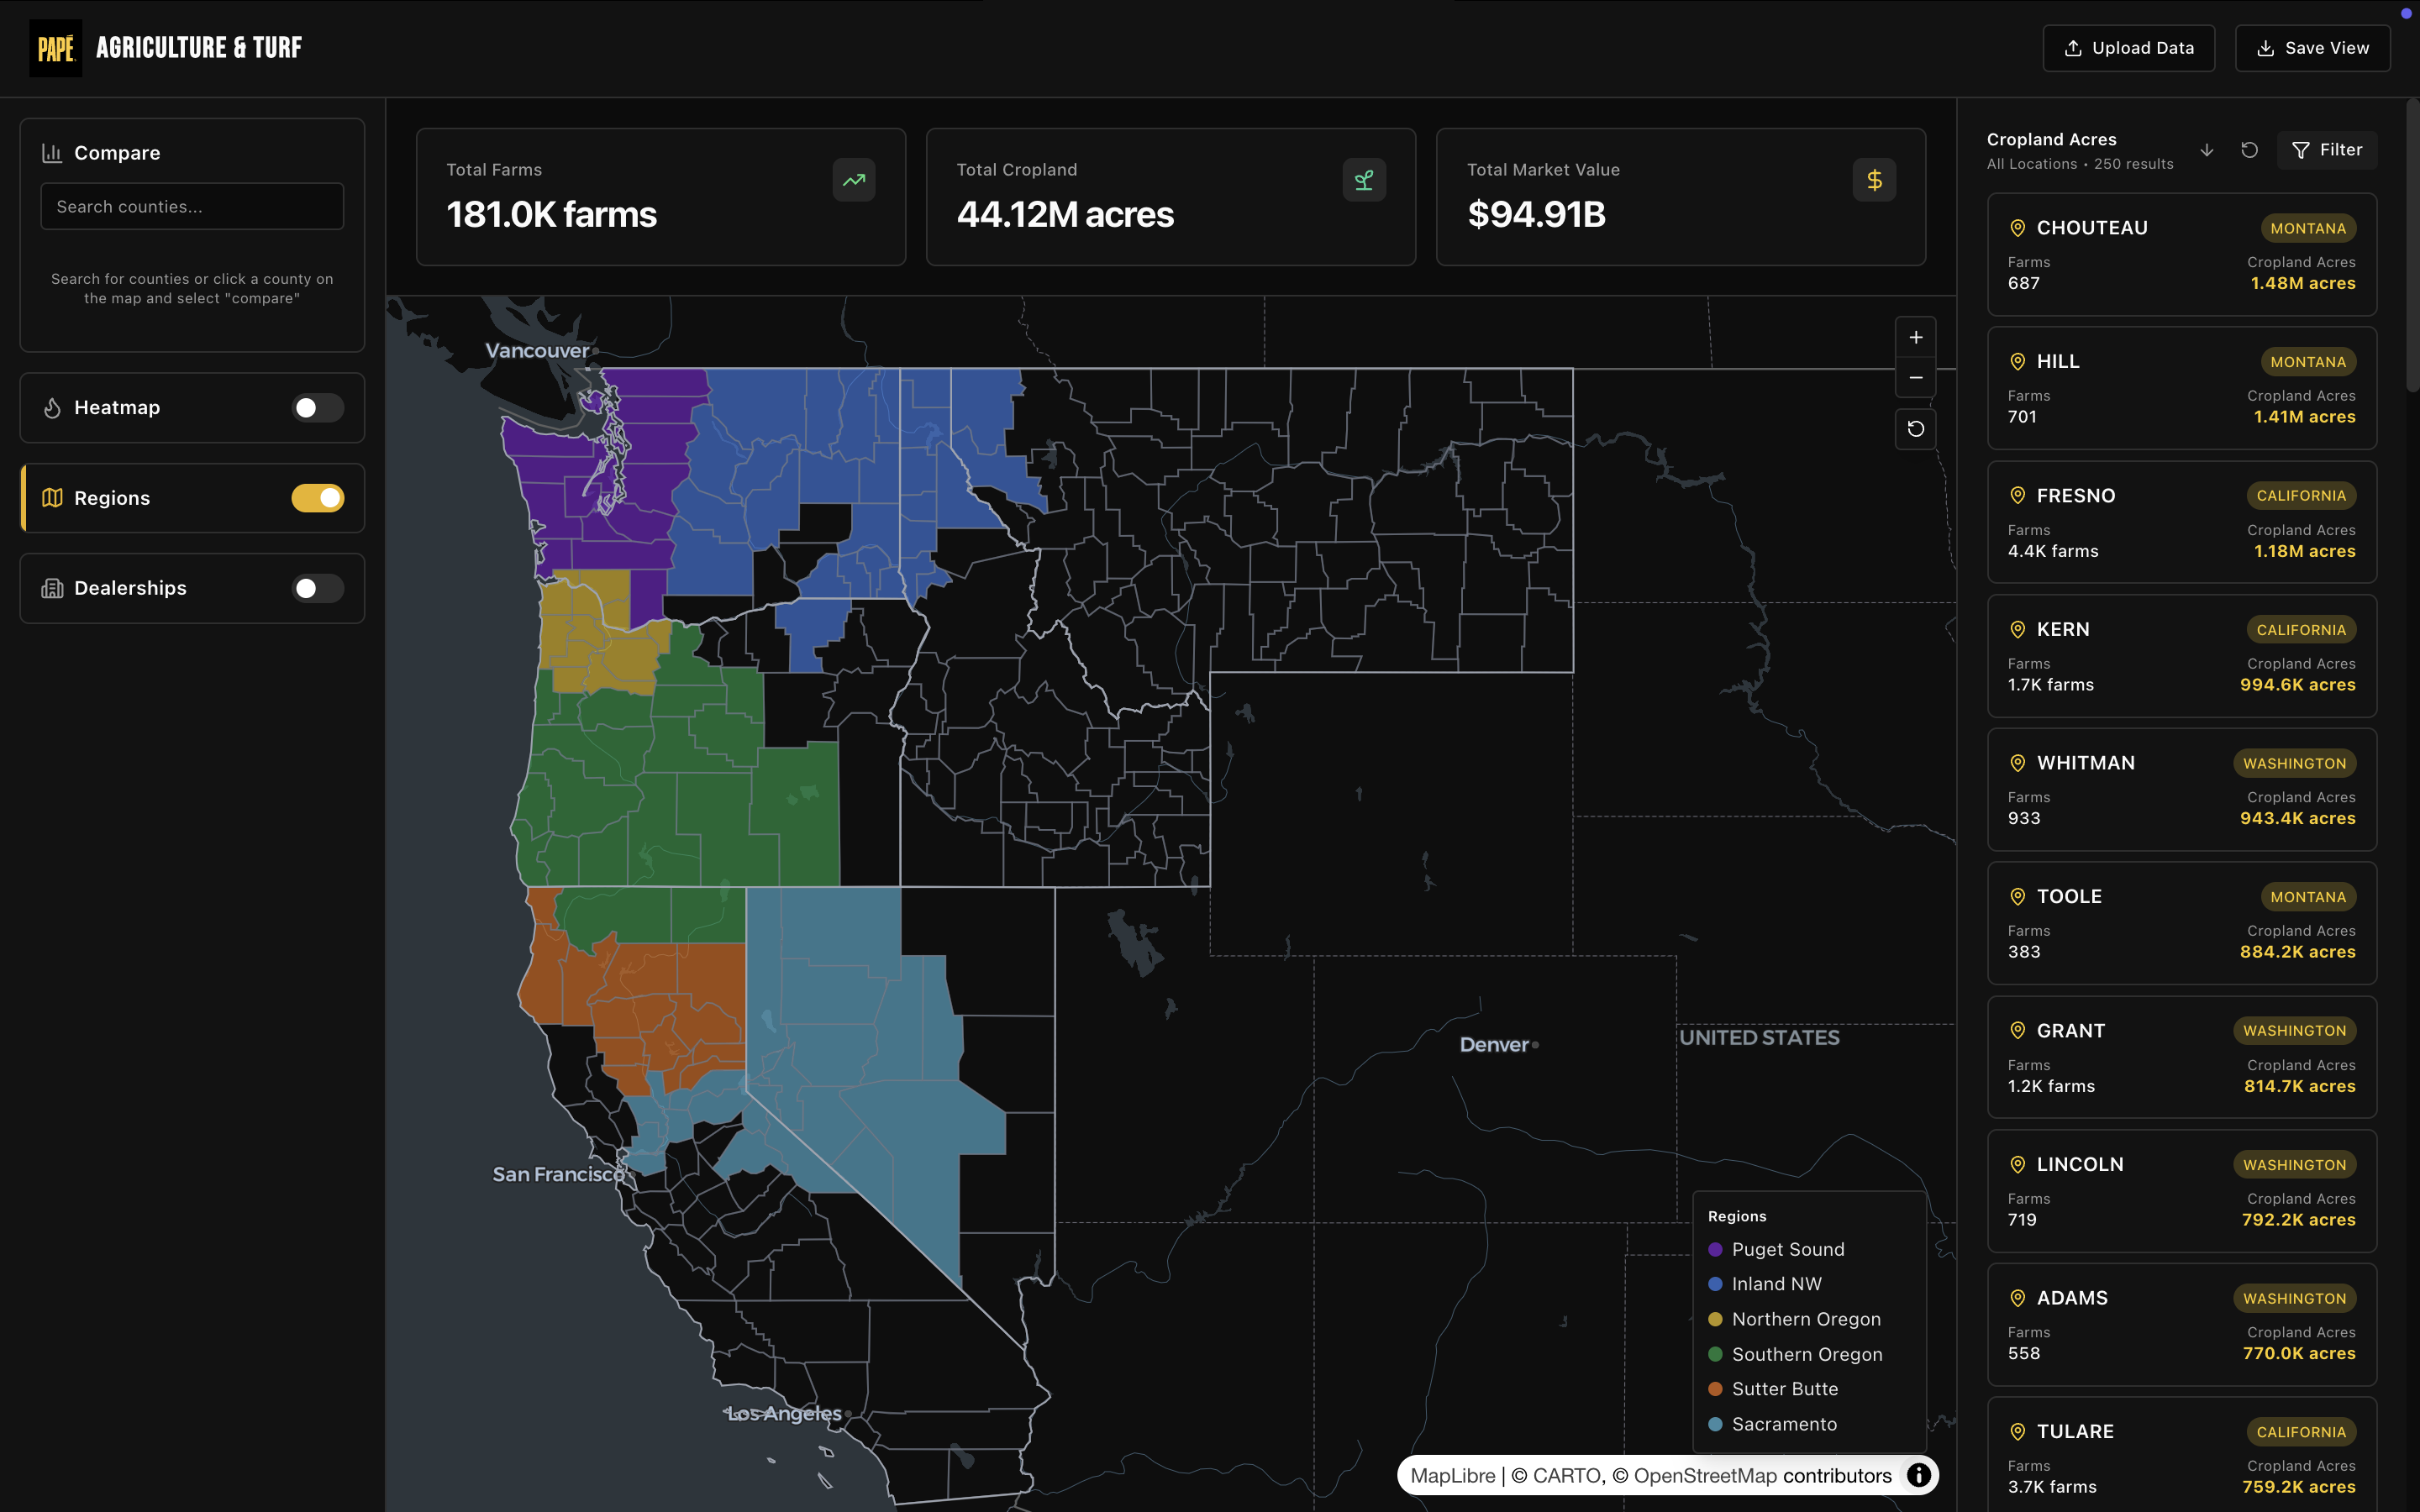Click the Heatmap flame icon
The height and width of the screenshot is (1512, 2420).
click(x=52, y=408)
